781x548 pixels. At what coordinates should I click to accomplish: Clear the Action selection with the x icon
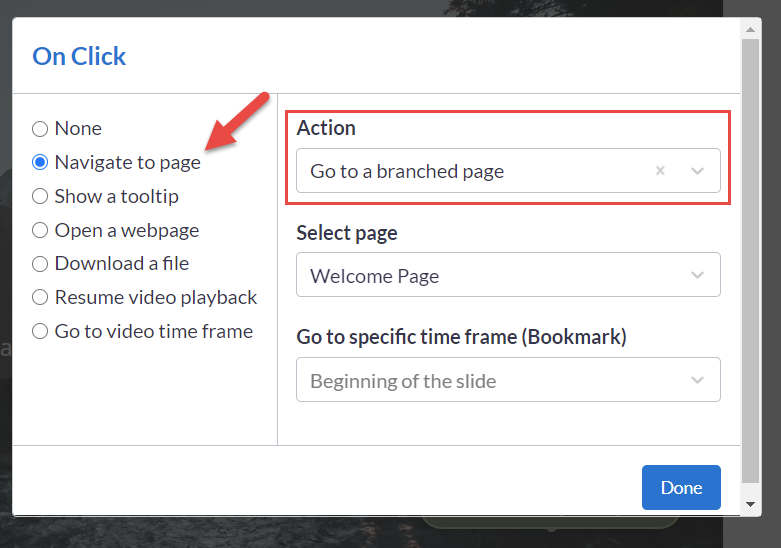(x=660, y=171)
